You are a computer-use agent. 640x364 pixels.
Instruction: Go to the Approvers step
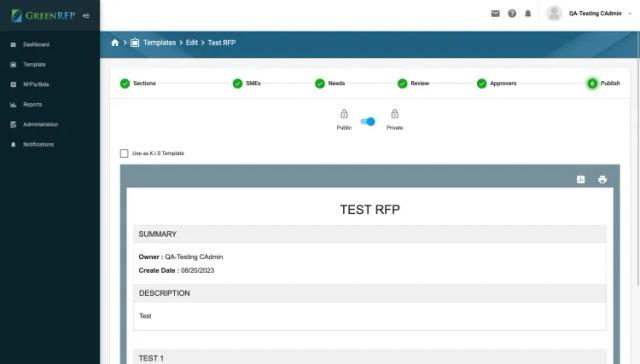(496, 83)
